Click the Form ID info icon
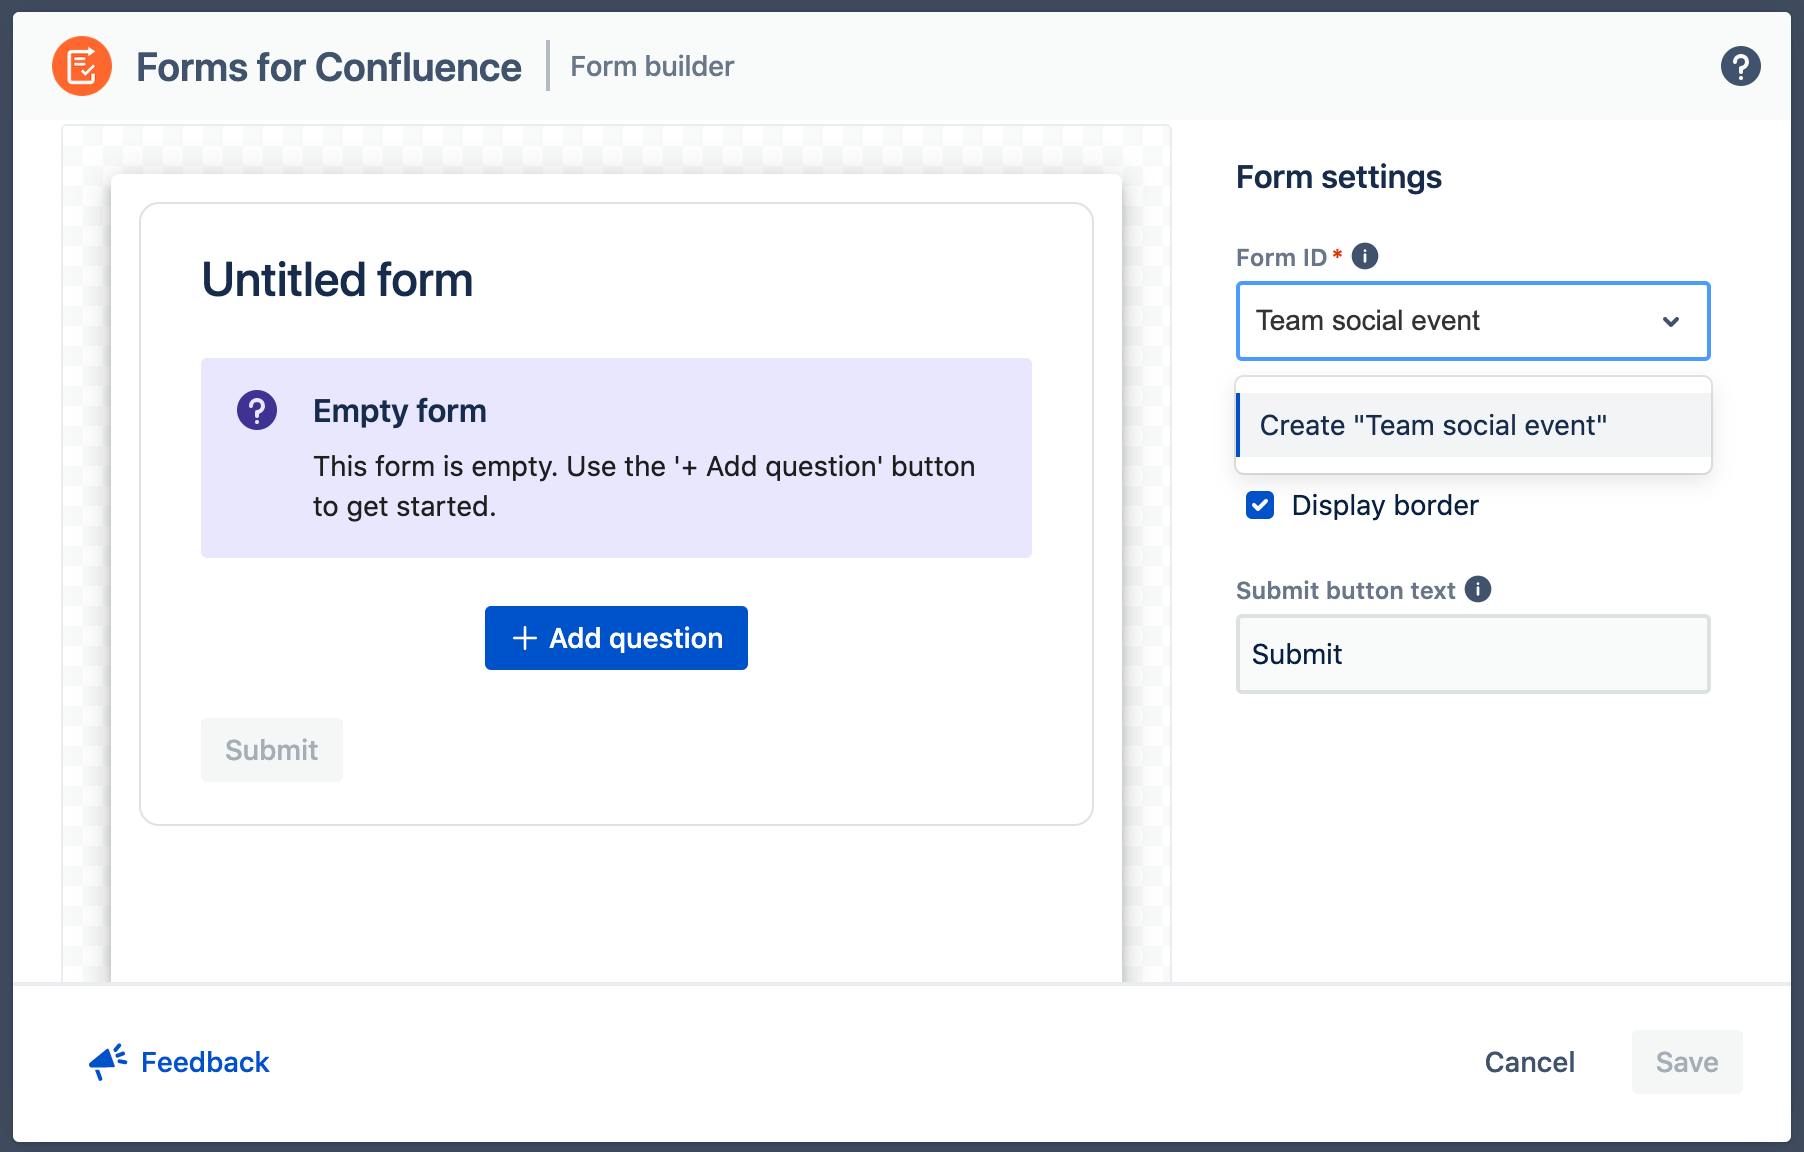Image resolution: width=1804 pixels, height=1152 pixels. point(1364,255)
